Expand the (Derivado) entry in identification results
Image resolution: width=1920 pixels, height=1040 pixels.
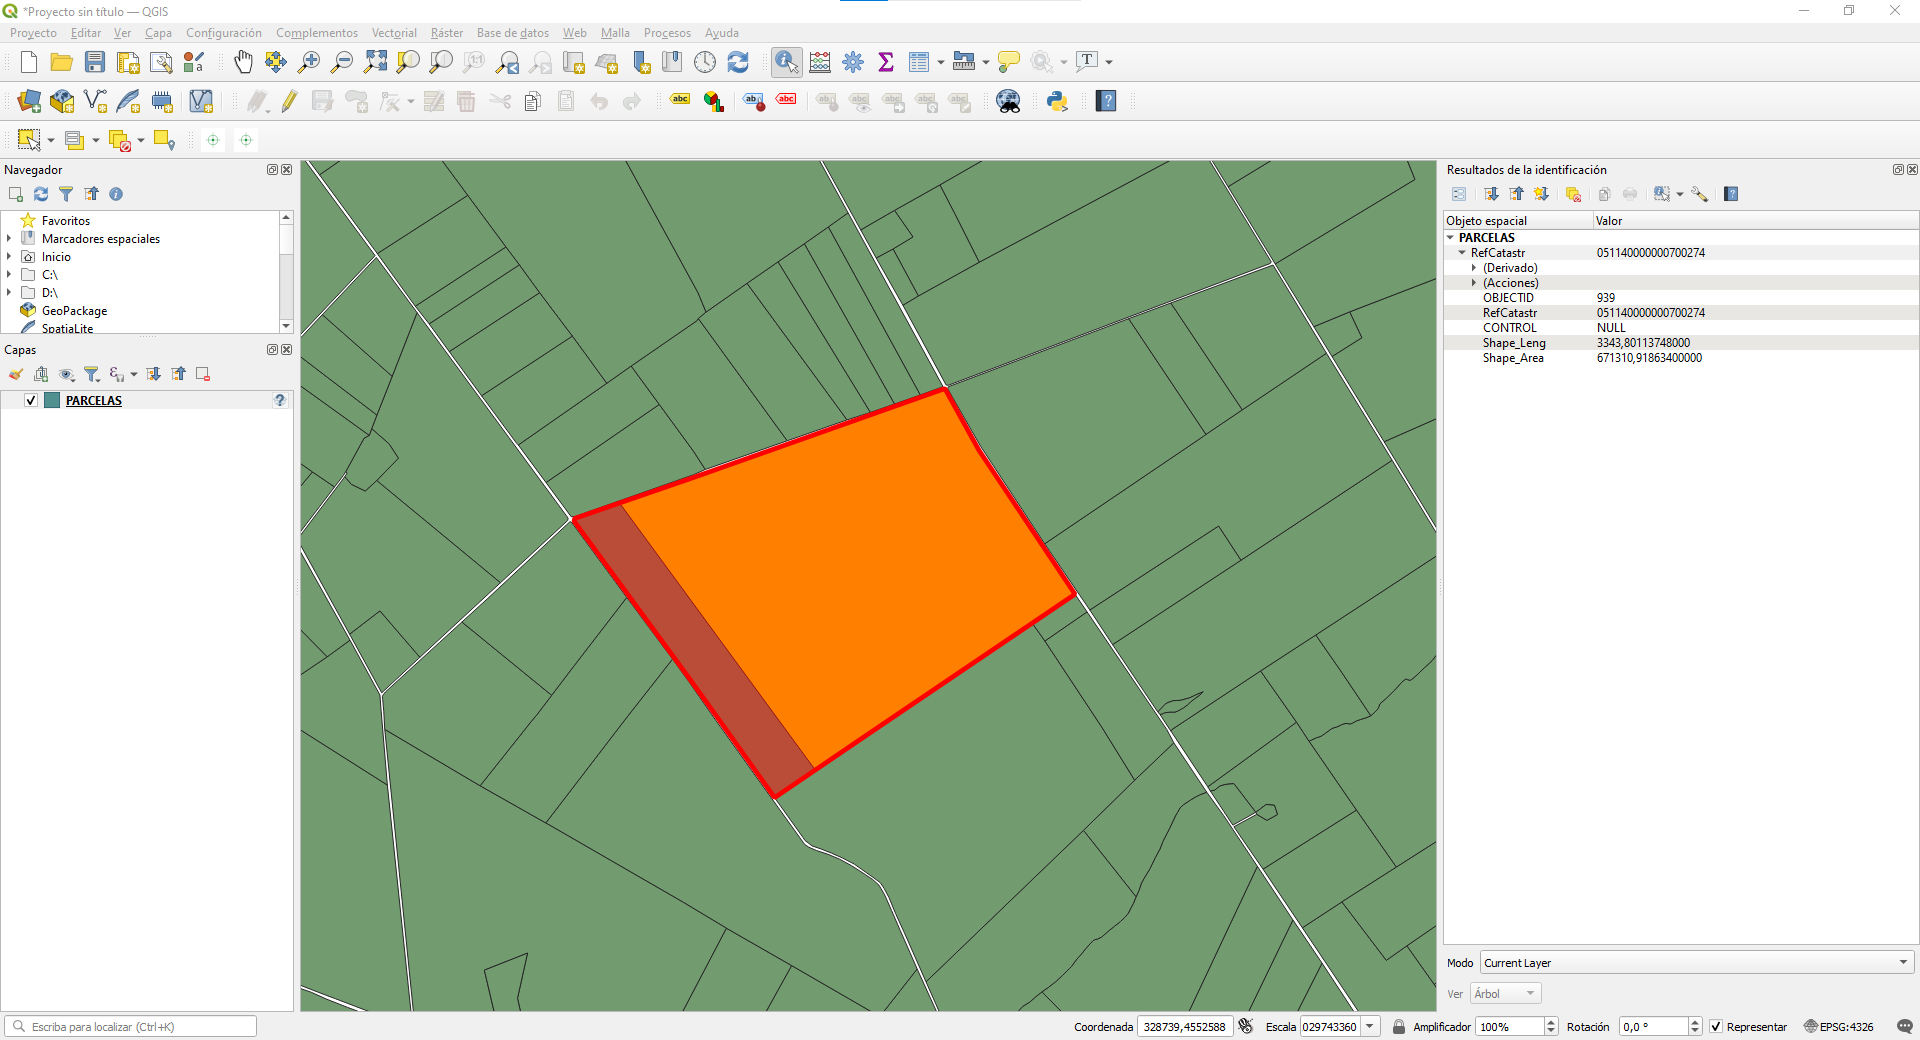tap(1474, 267)
